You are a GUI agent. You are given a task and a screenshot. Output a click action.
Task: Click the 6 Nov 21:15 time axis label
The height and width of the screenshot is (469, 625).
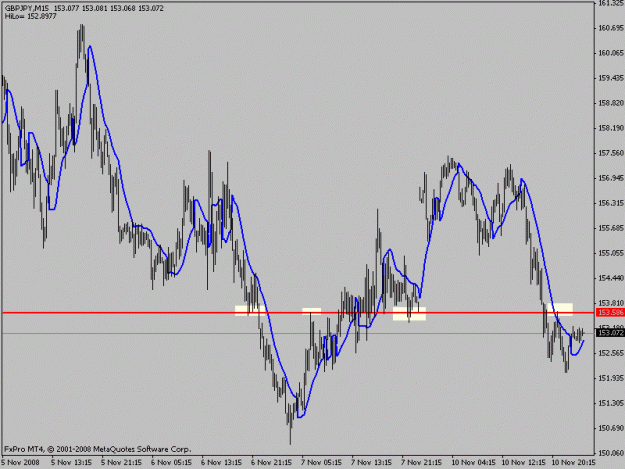(x=271, y=463)
